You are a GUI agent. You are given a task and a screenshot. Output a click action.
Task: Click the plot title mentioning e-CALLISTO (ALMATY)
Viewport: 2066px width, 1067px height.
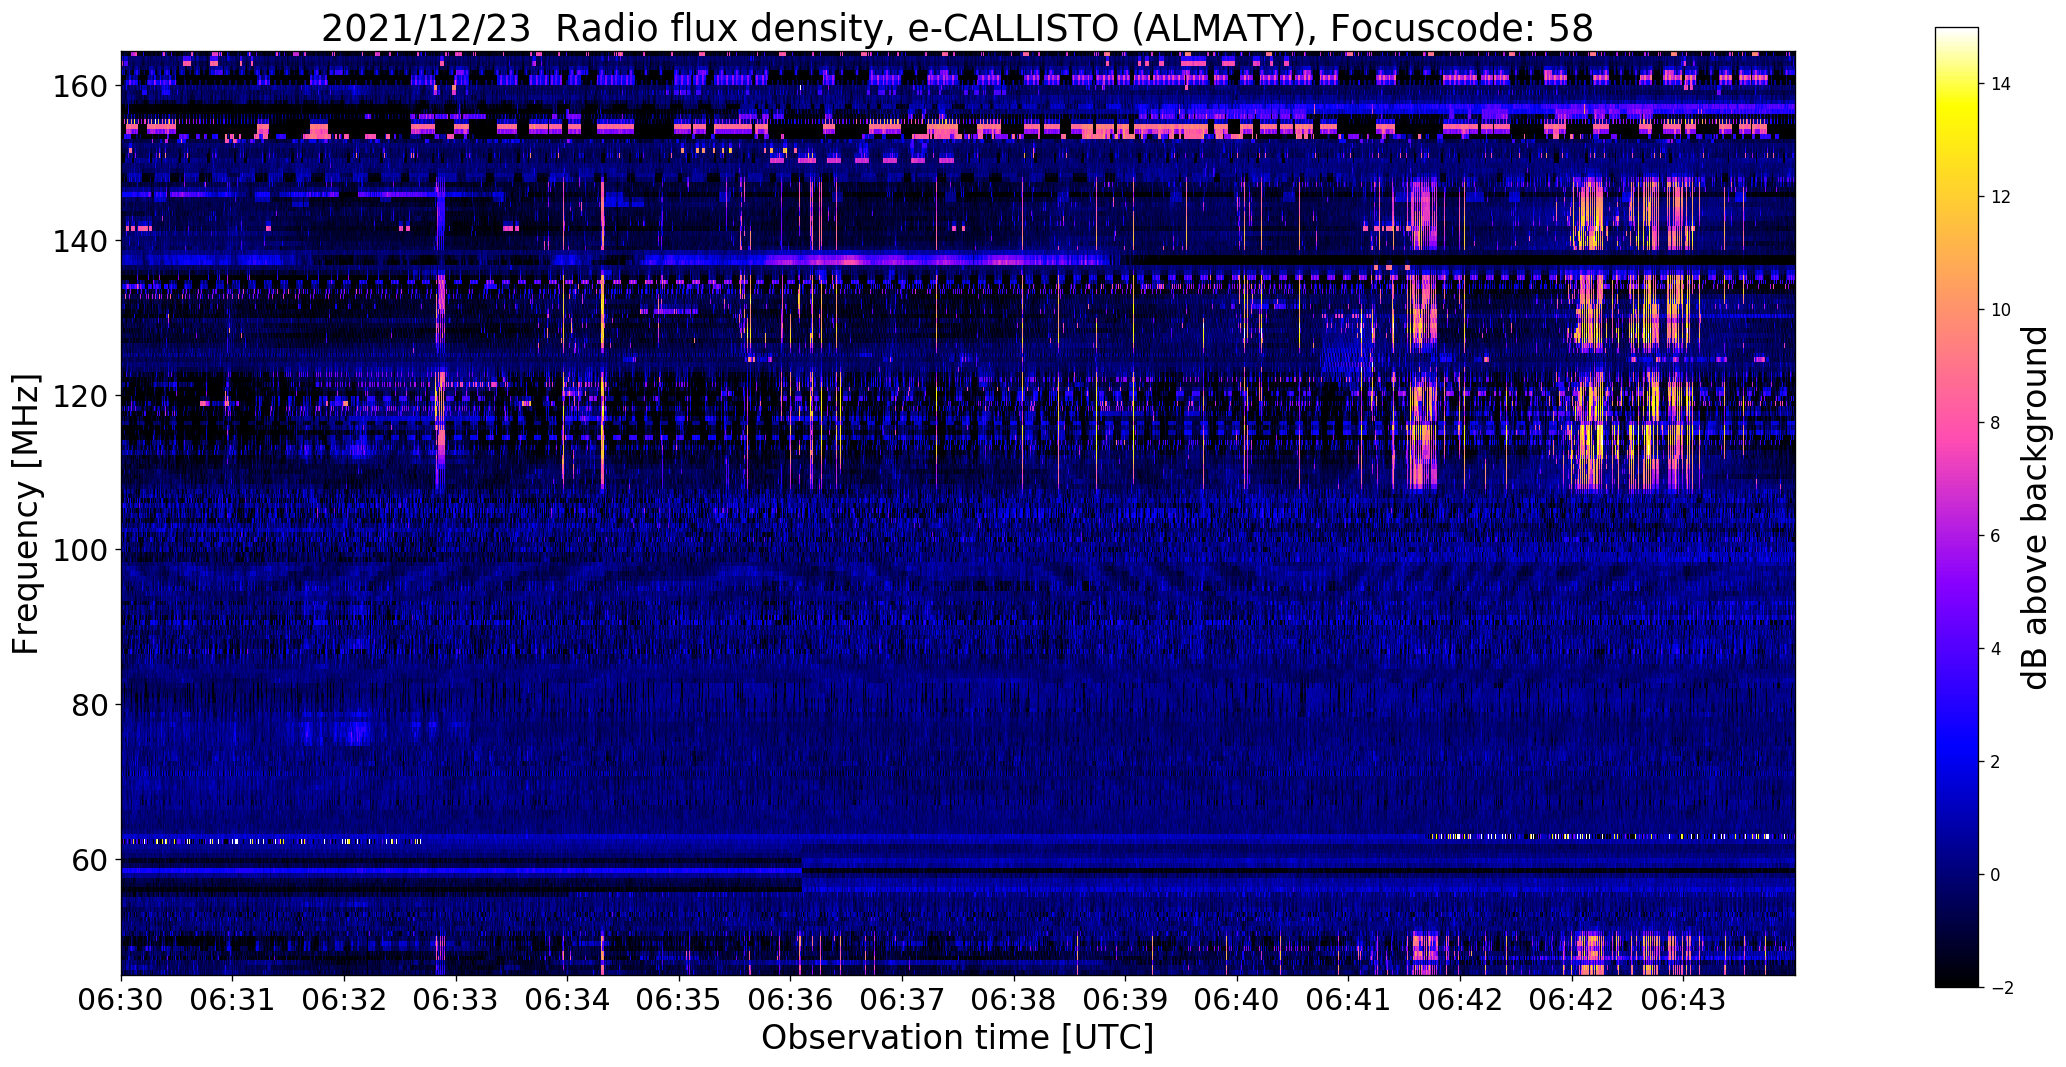tap(957, 28)
